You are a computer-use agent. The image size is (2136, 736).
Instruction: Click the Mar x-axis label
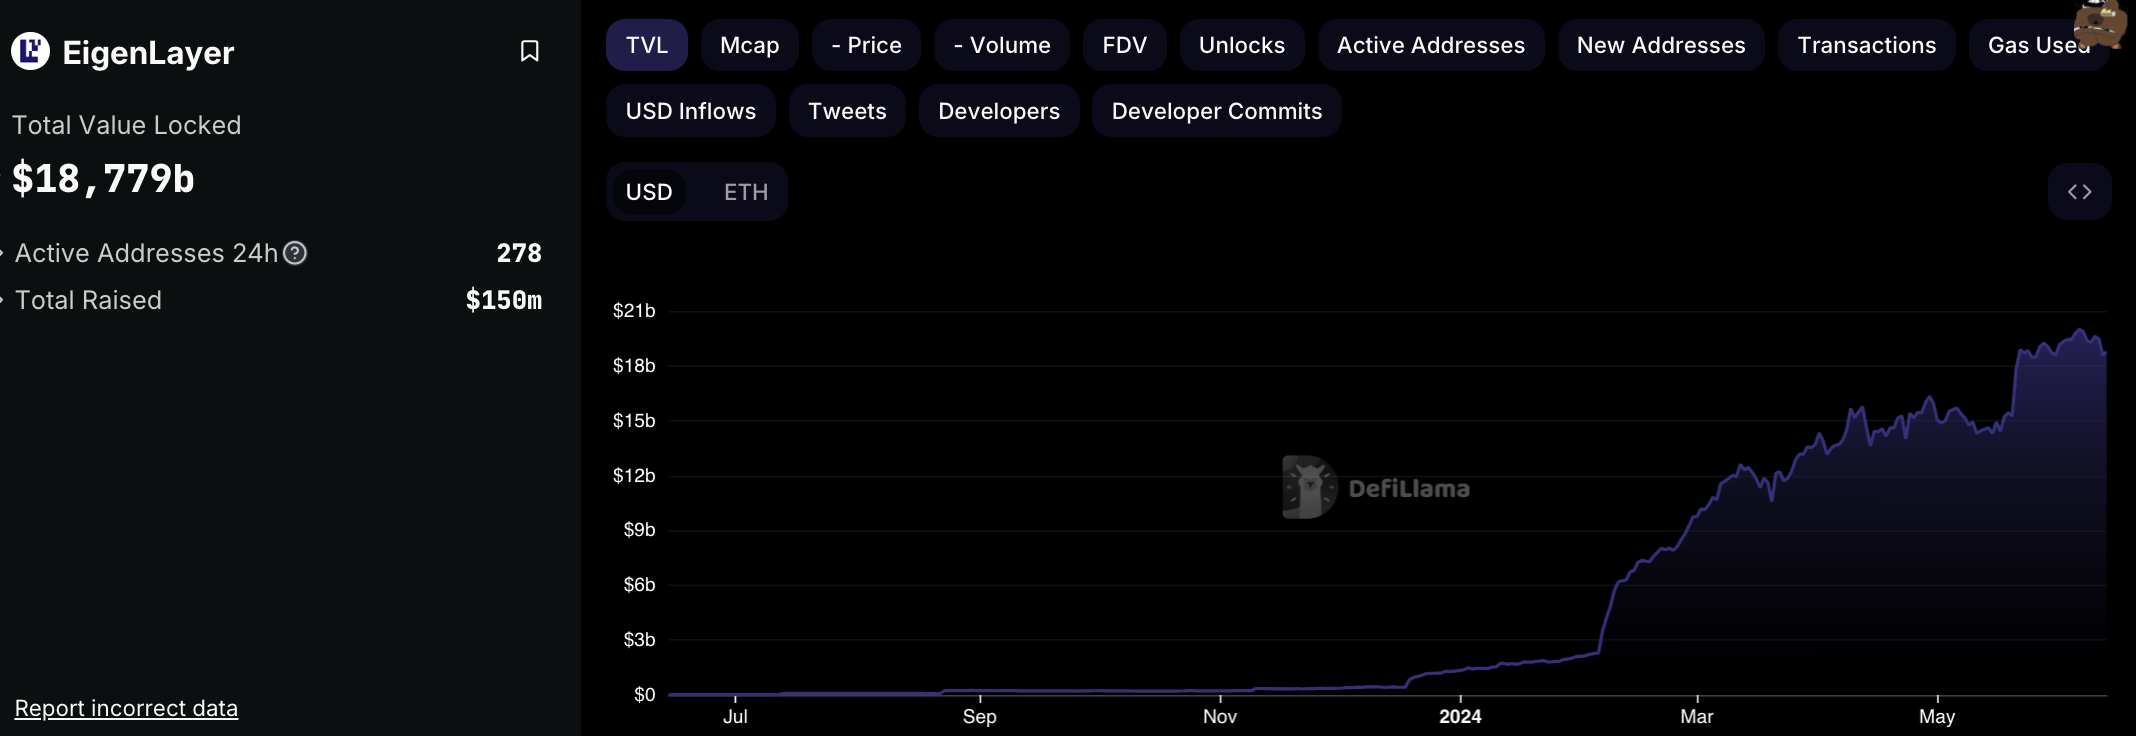1697,716
